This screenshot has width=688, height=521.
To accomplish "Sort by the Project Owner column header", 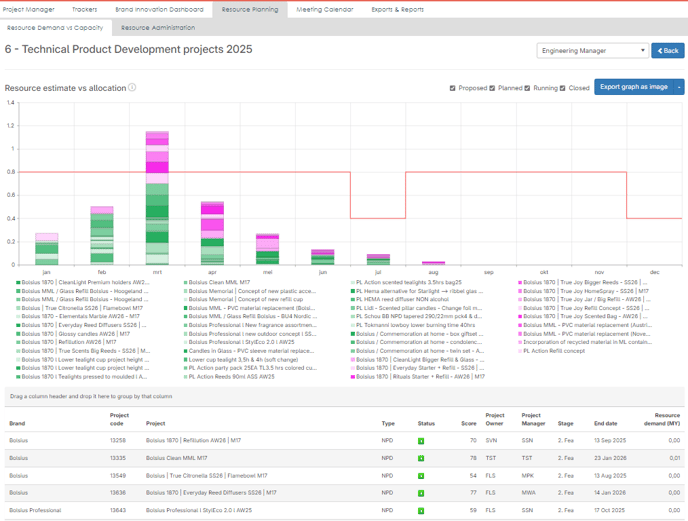I will click(495, 419).
